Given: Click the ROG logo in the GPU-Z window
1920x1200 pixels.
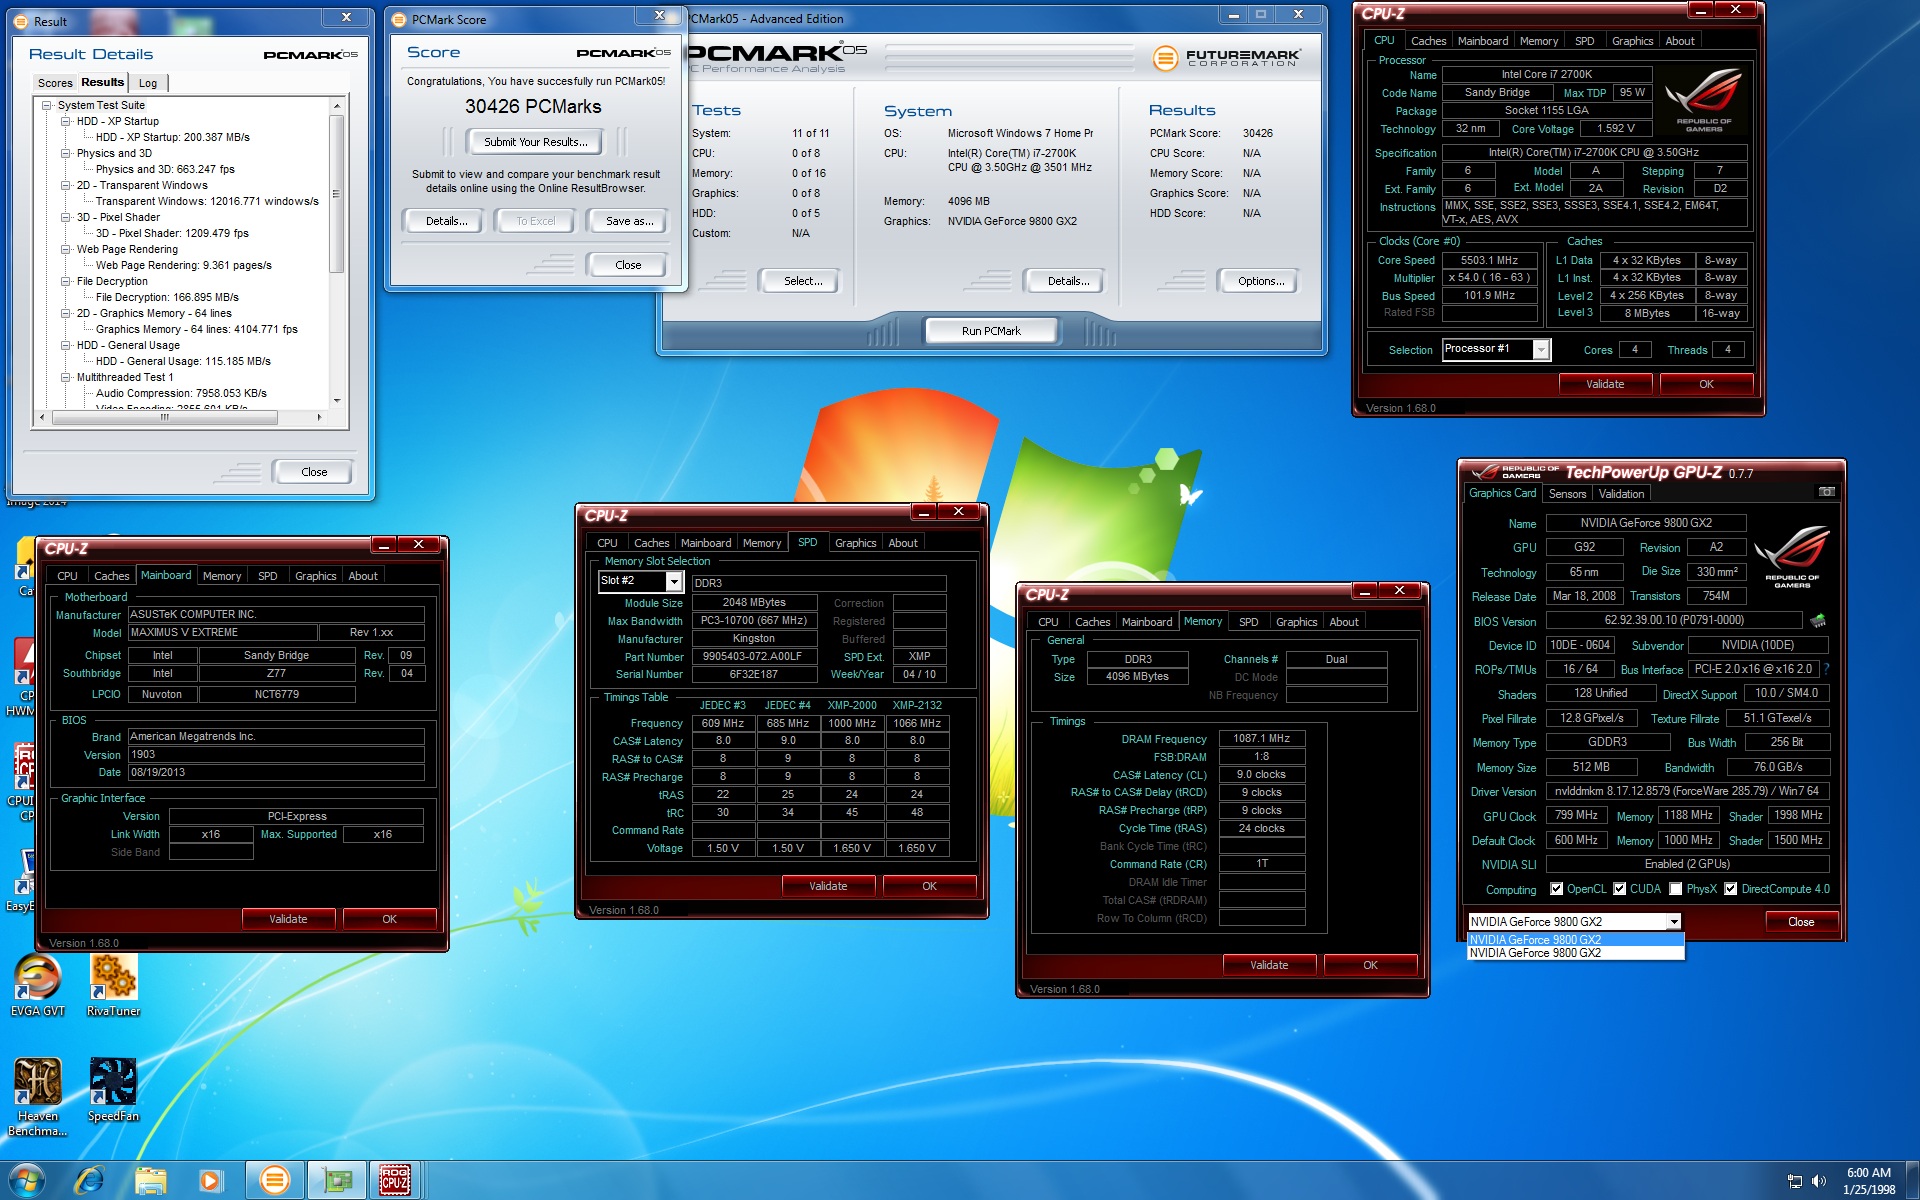Looking at the screenshot, I should click(1792, 556).
